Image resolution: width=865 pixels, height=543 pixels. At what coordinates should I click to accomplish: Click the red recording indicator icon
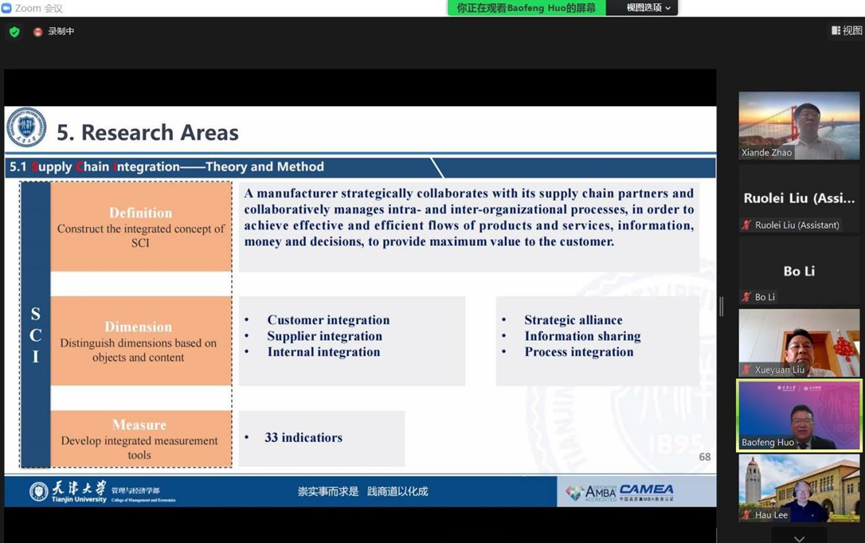click(x=38, y=32)
